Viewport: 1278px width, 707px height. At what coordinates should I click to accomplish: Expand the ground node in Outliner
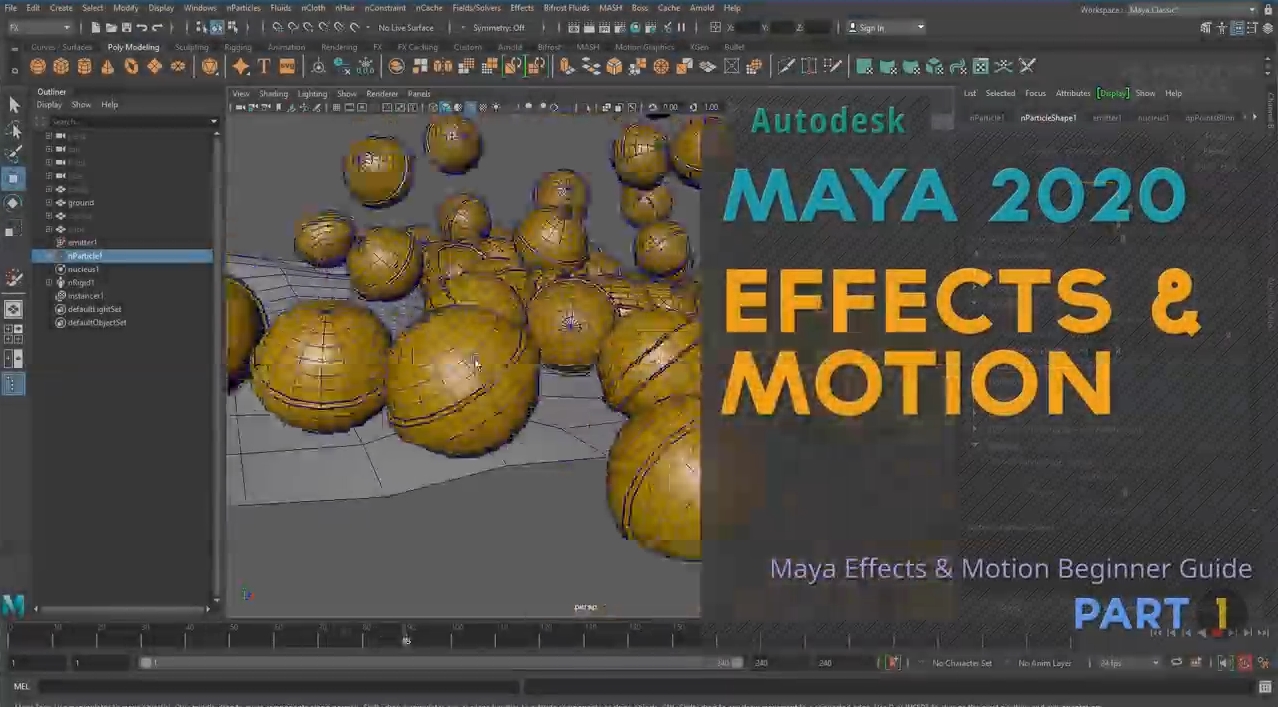tap(48, 203)
